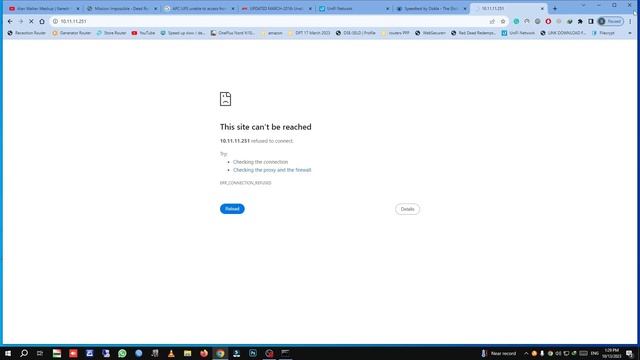
Task: Open Windows search from the taskbar
Action: coord(24,353)
